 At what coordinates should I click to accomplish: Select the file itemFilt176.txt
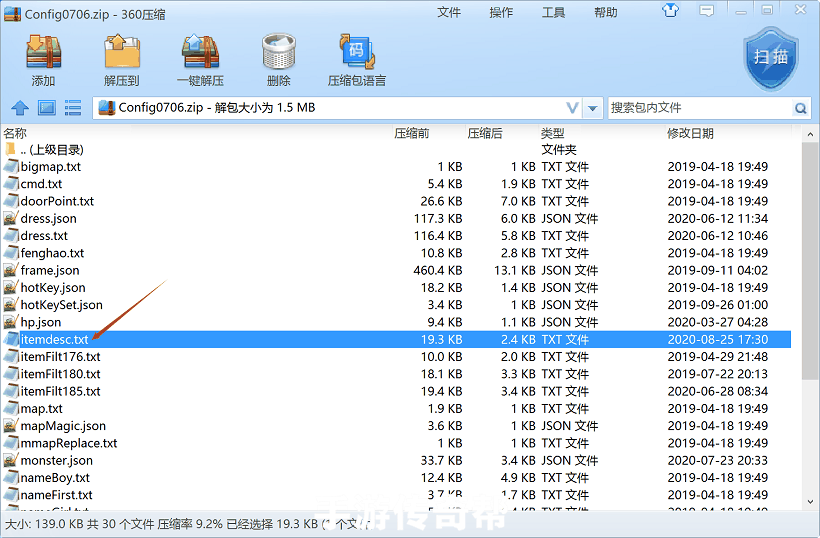[x=396, y=357]
